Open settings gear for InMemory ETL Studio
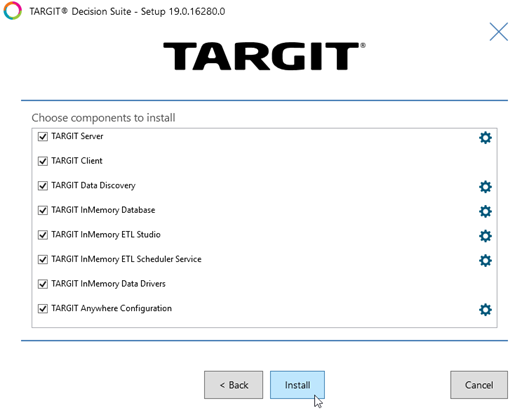The height and width of the screenshot is (420, 529). click(485, 236)
